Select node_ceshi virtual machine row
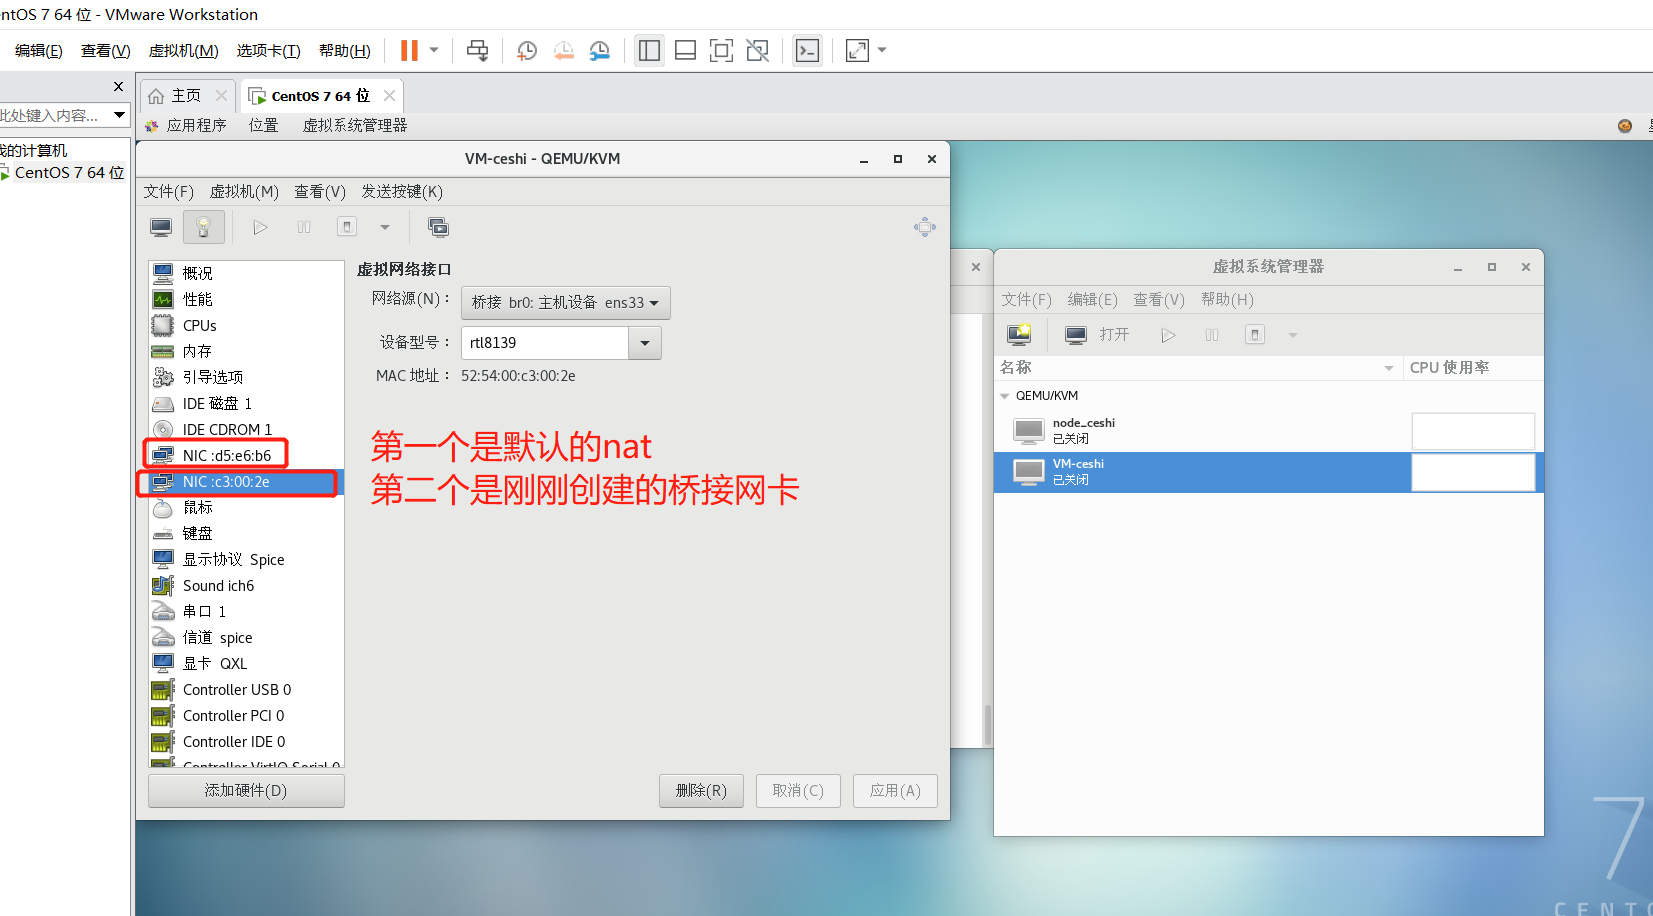1653x916 pixels. [1269, 431]
